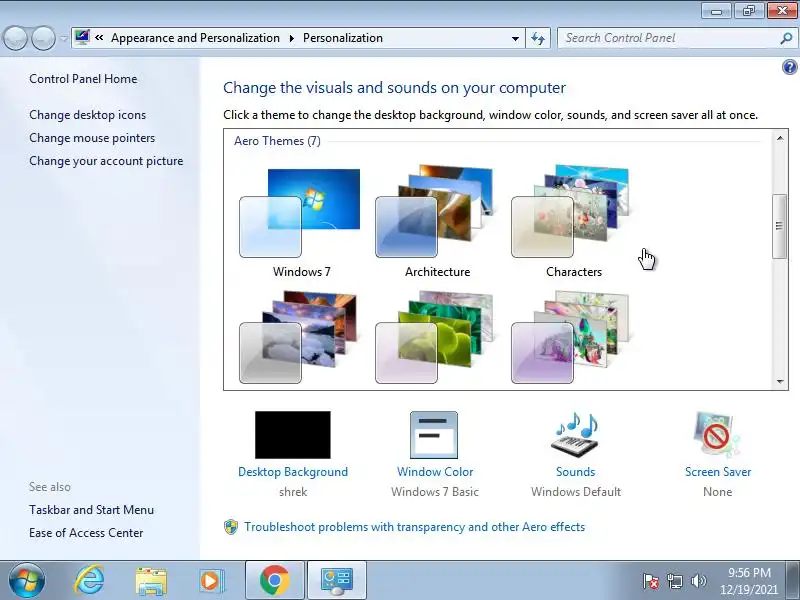Pick the green leaves nature theme thumbnail
Viewport: 800px width, 600px height.
click(435, 337)
